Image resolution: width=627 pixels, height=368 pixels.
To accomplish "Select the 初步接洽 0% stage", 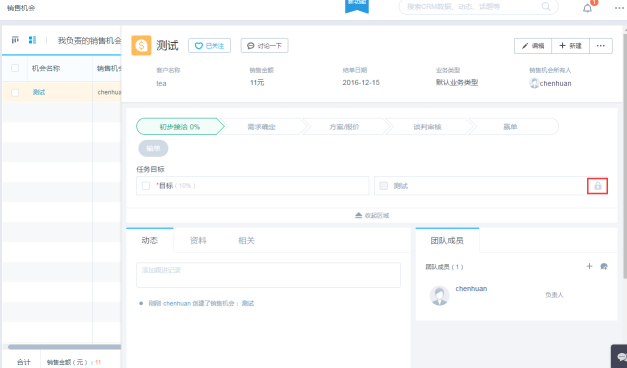I will click(x=180, y=127).
